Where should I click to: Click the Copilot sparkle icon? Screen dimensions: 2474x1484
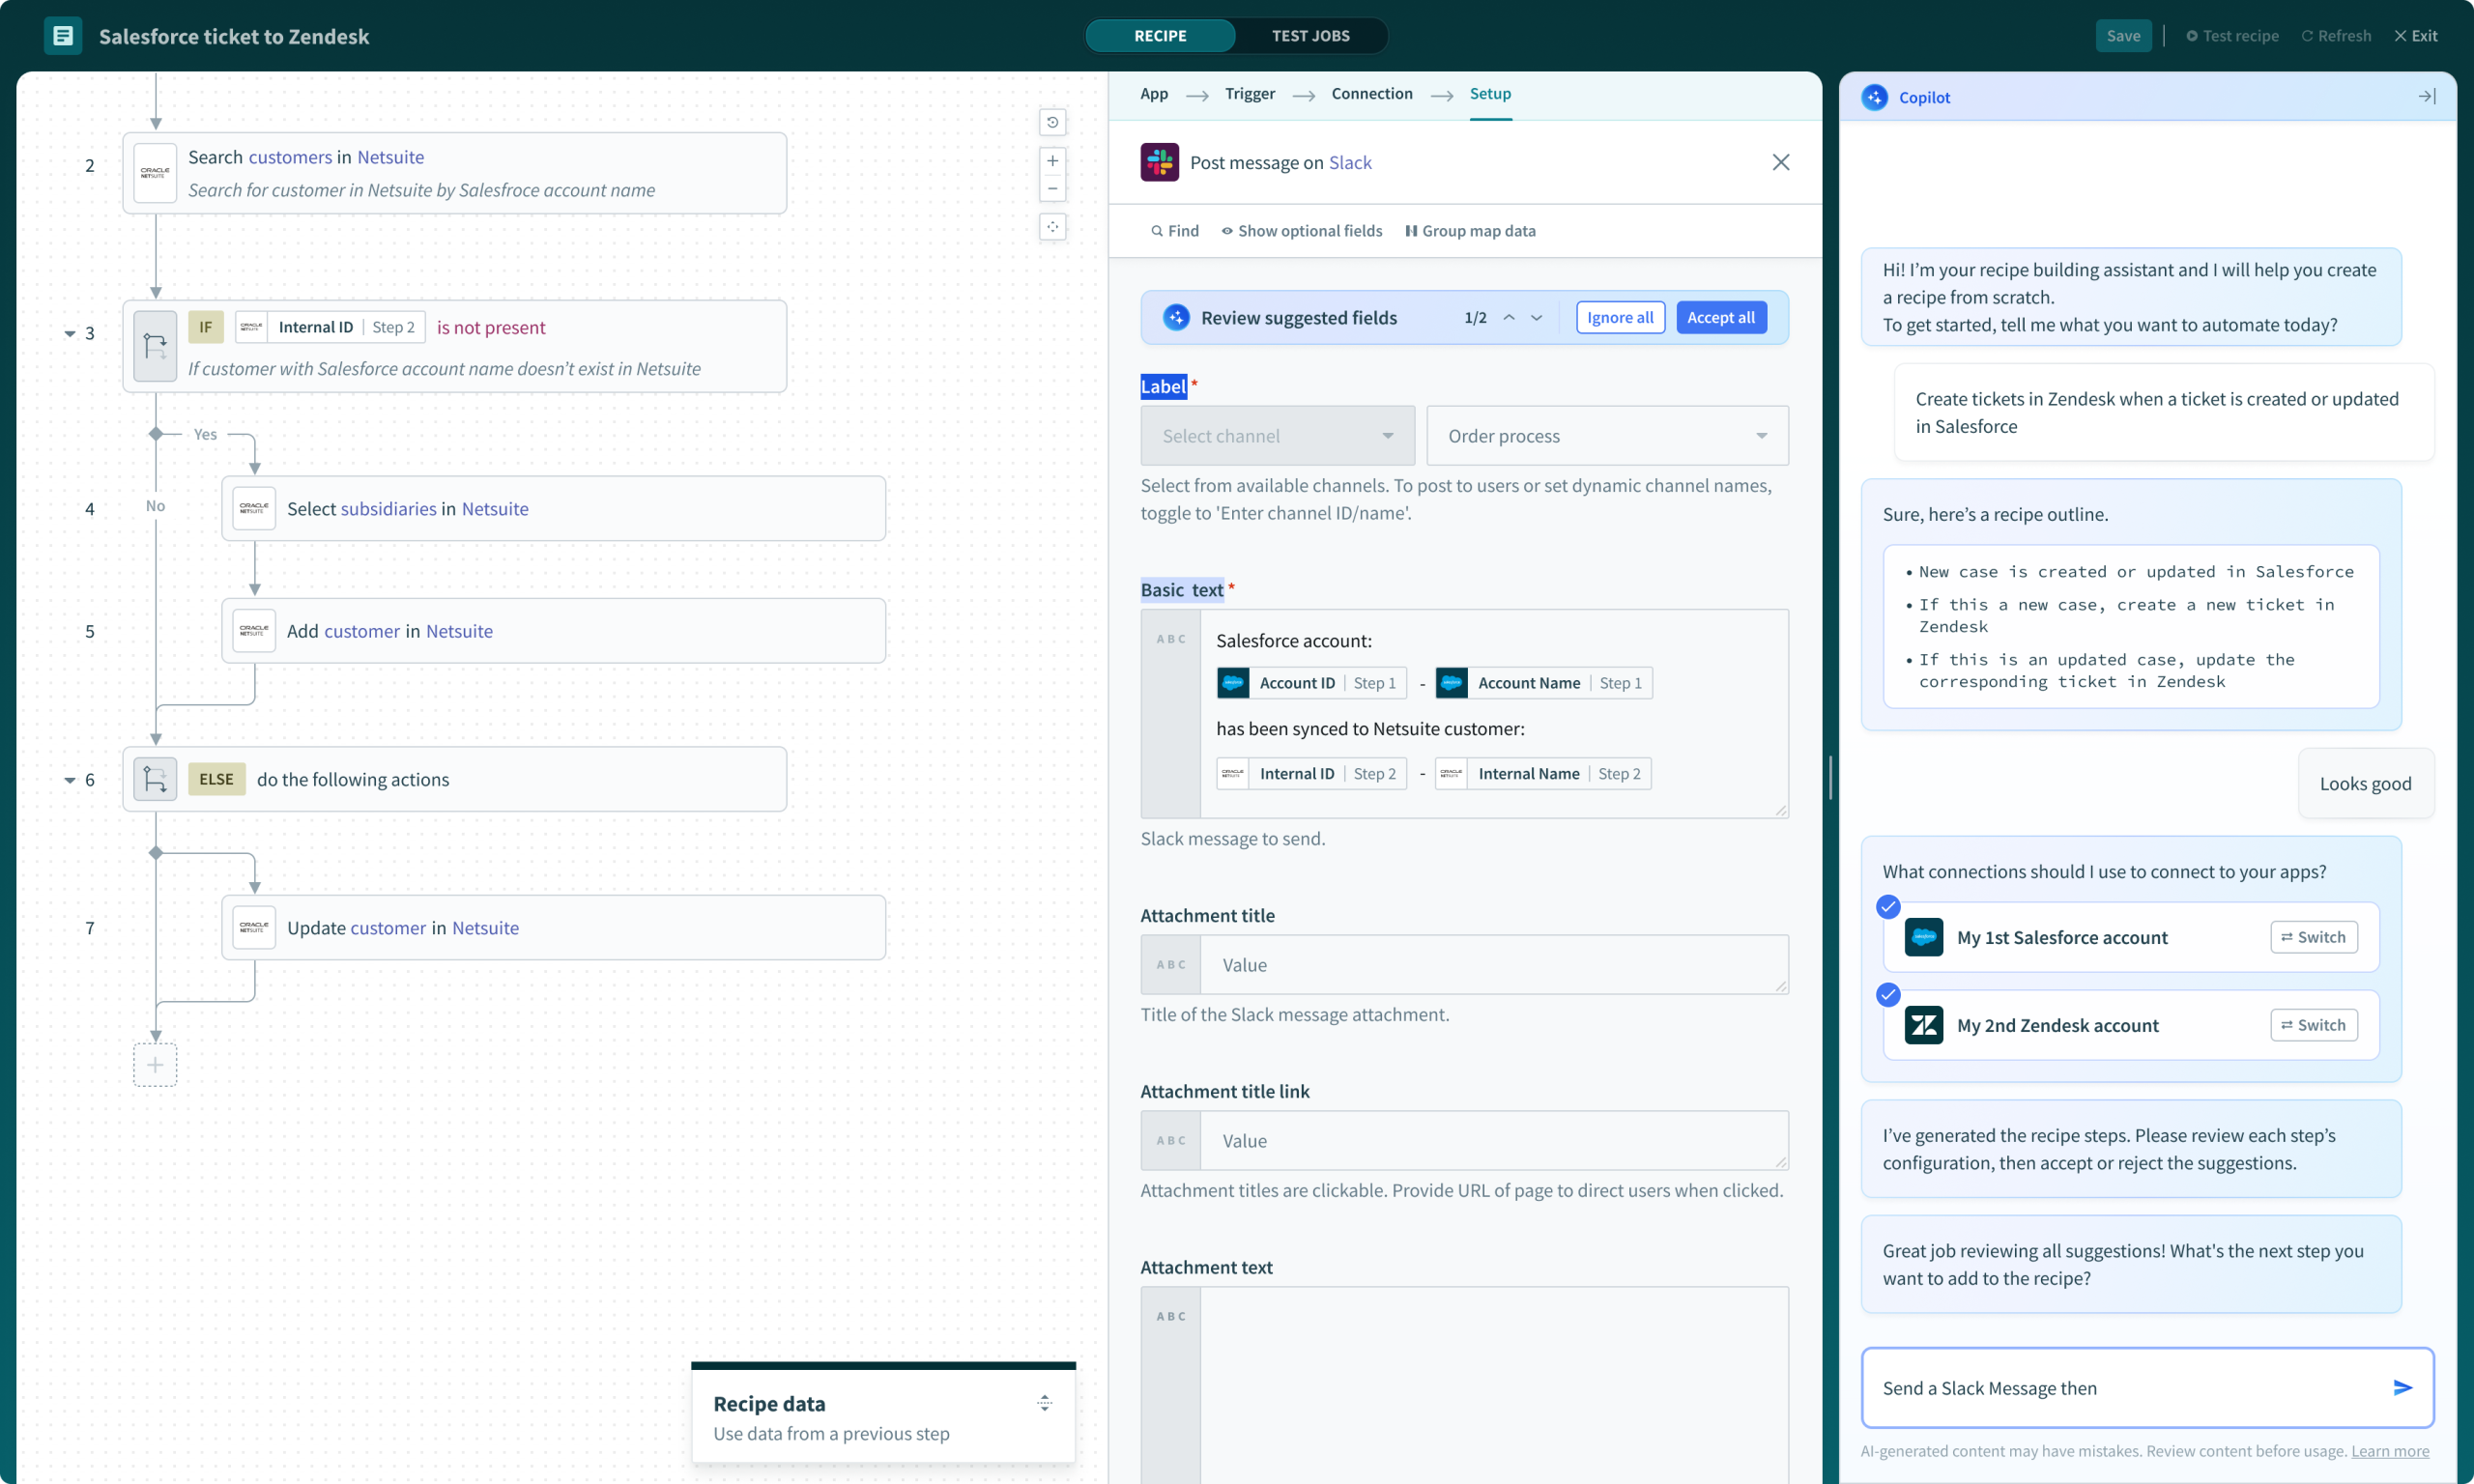point(1874,97)
